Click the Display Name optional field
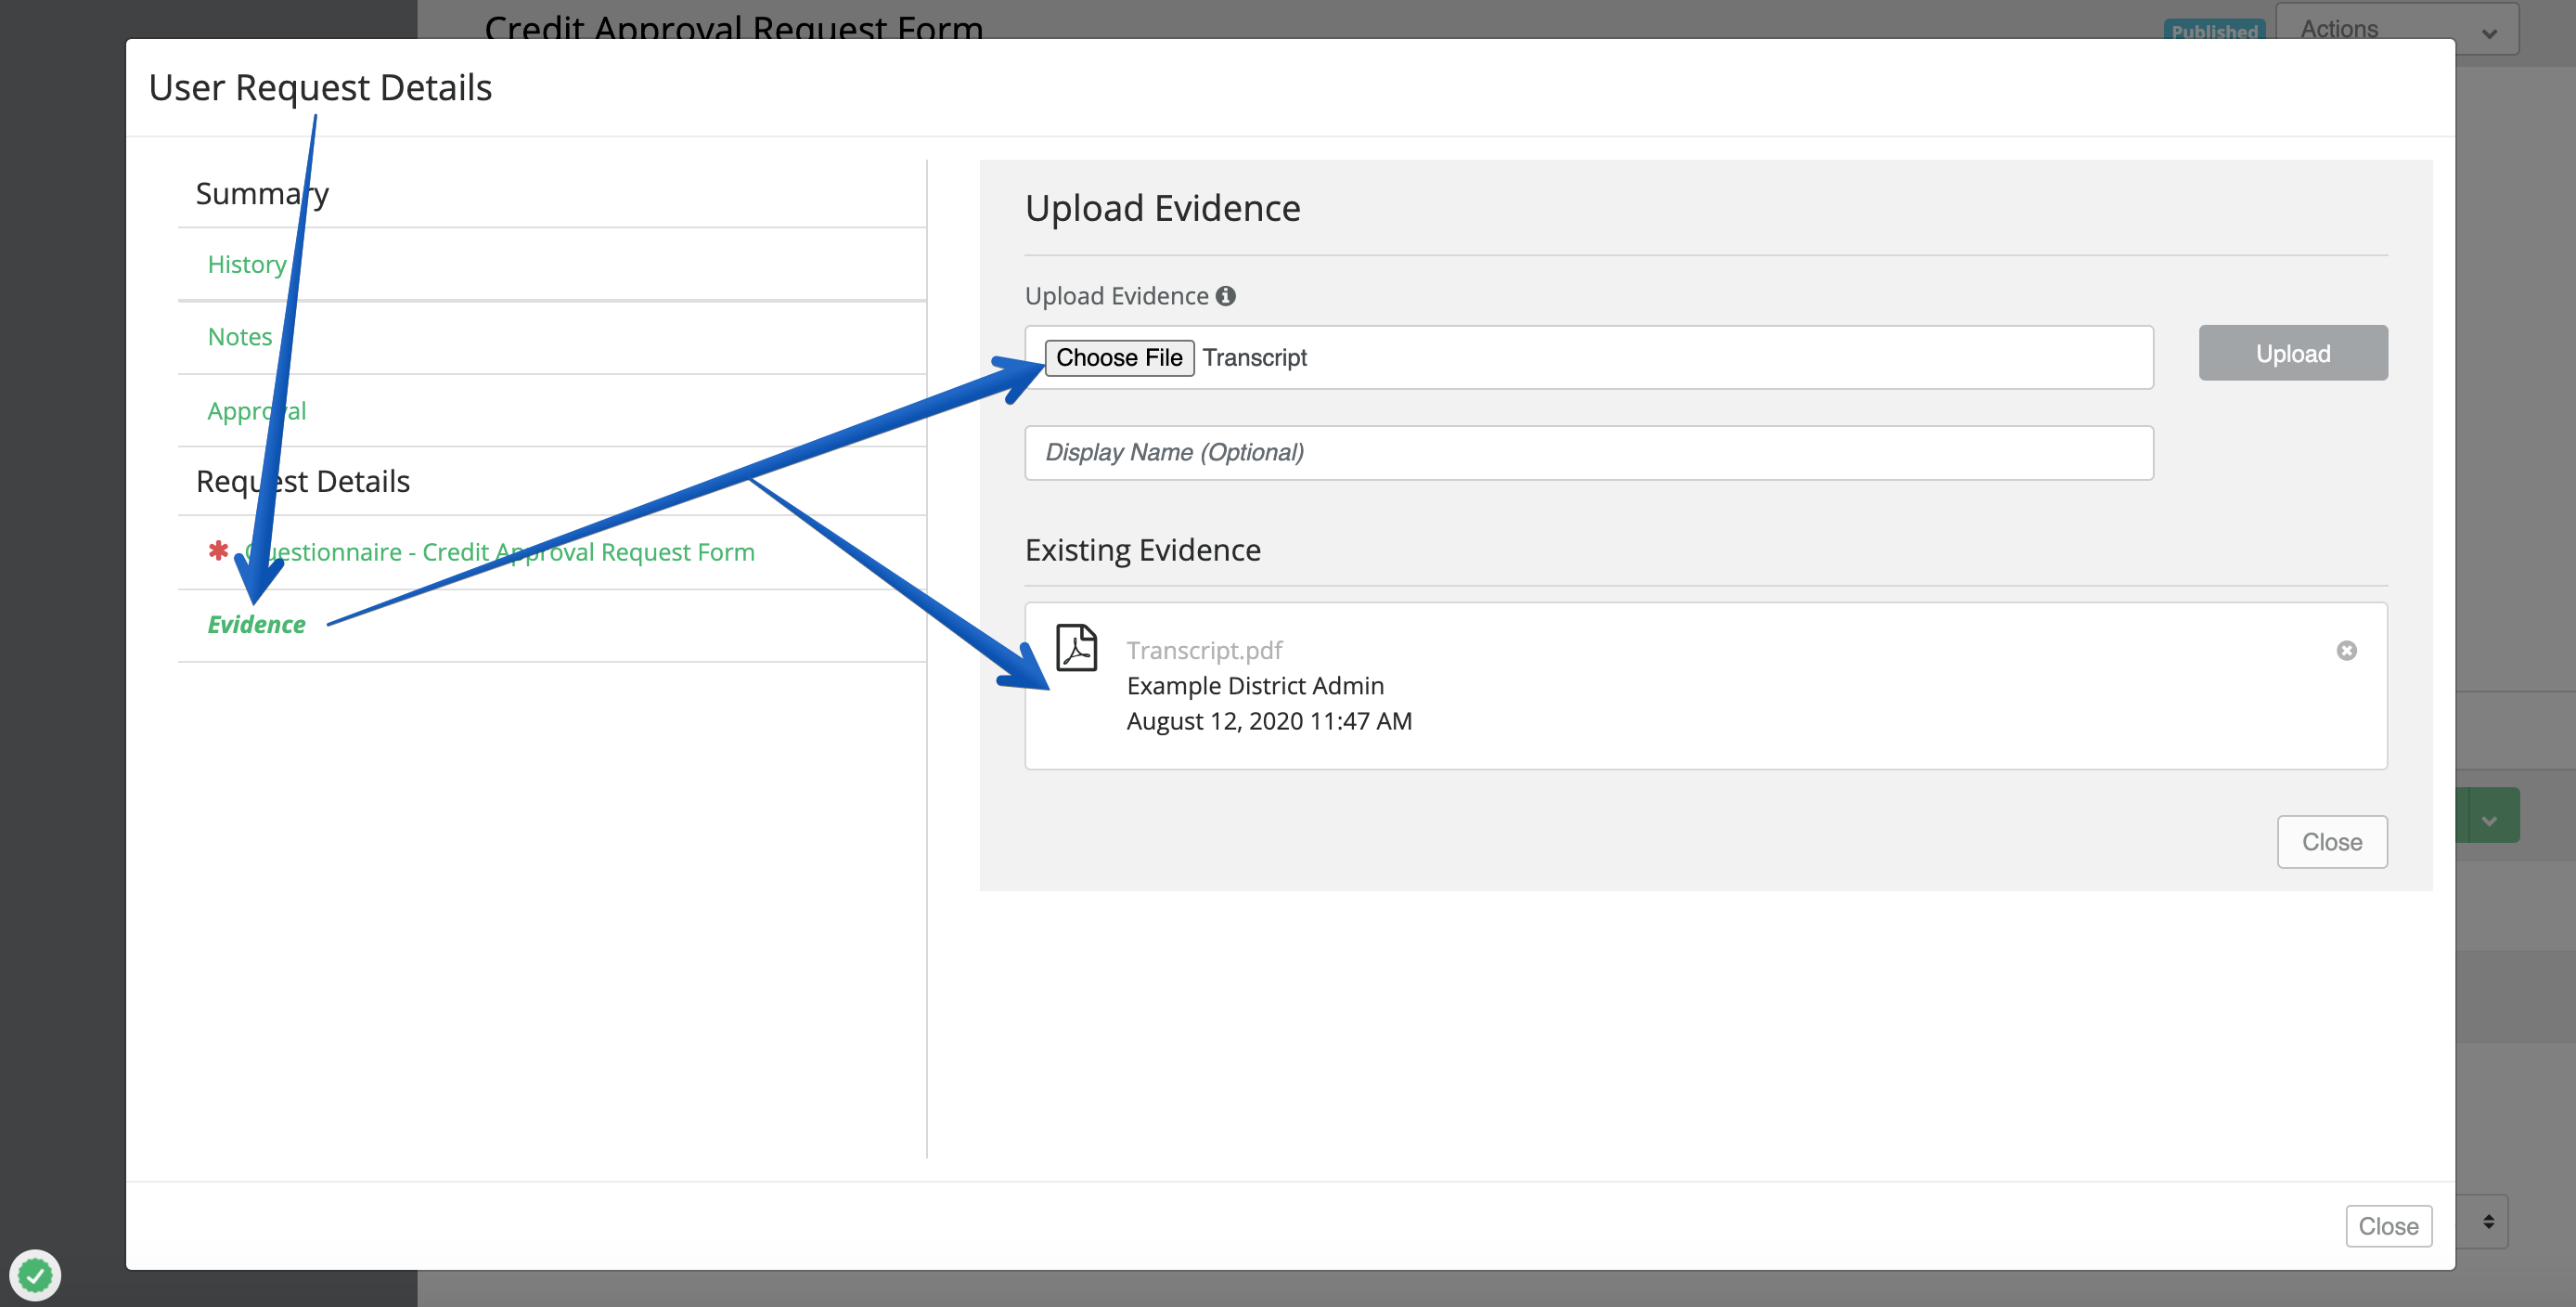The width and height of the screenshot is (2576, 1307). point(1588,453)
